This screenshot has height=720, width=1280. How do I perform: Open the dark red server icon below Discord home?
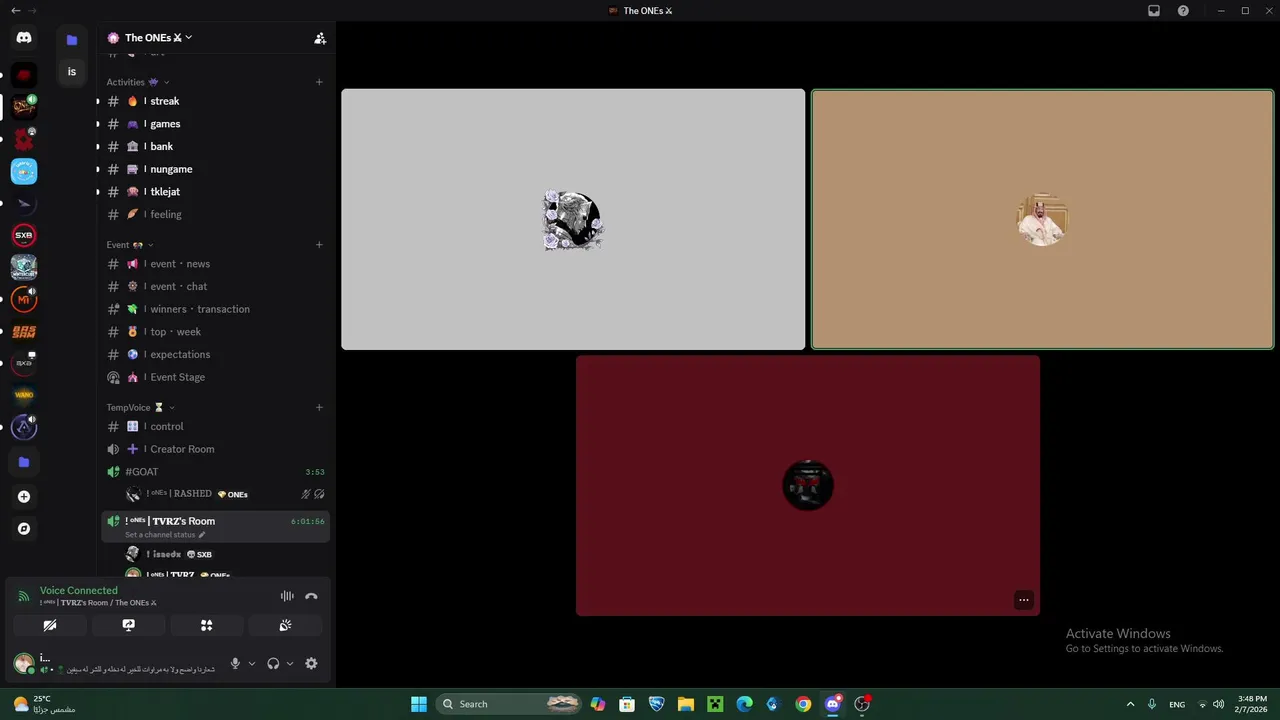click(24, 75)
